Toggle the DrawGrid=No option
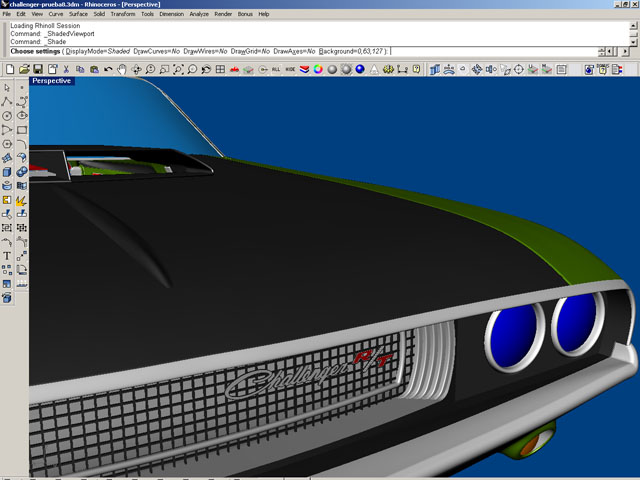Image resolution: width=640 pixels, height=480 pixels. [250, 51]
